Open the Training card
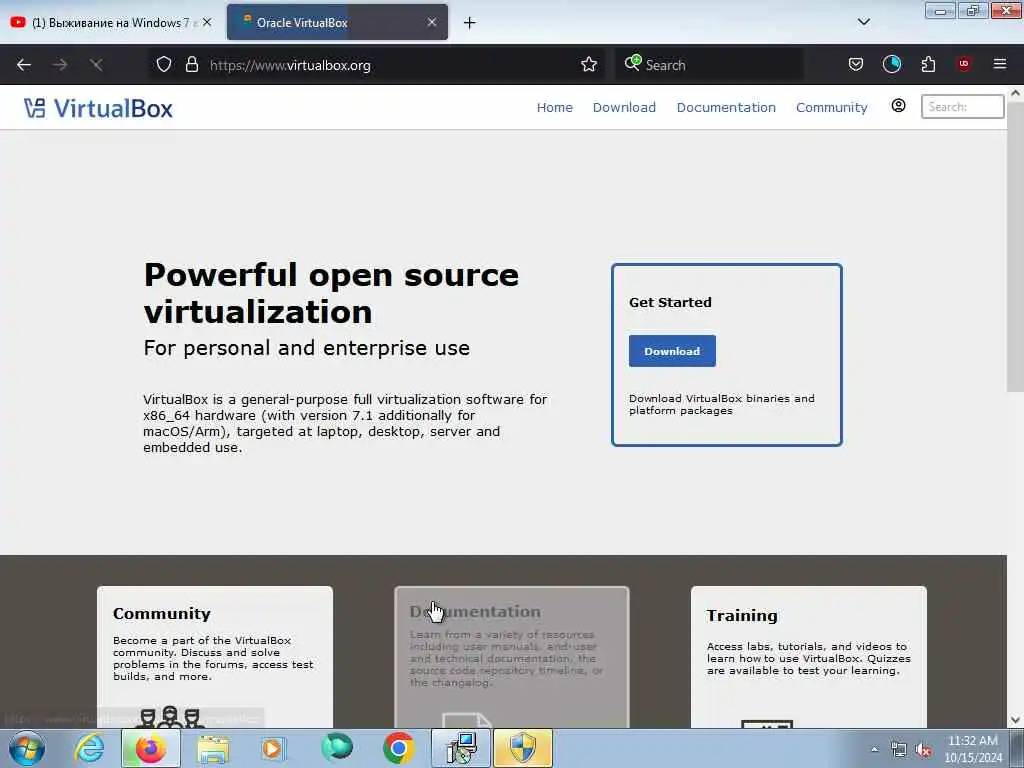Viewport: 1024px width, 768px height. pyautogui.click(x=808, y=657)
